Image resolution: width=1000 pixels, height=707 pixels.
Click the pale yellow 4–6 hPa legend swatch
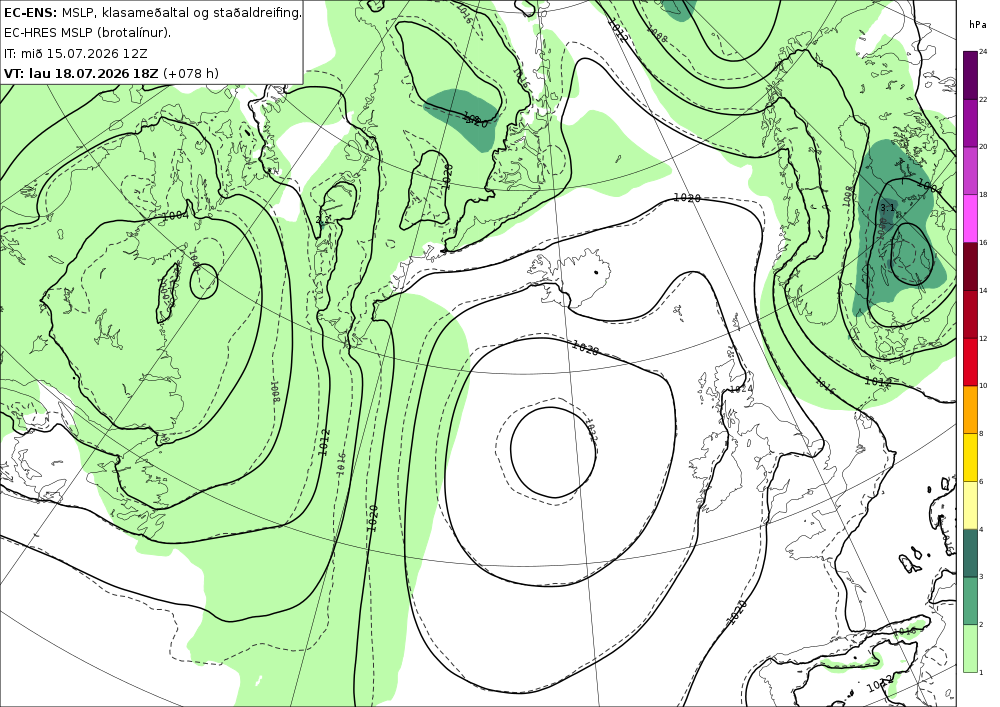point(970,505)
